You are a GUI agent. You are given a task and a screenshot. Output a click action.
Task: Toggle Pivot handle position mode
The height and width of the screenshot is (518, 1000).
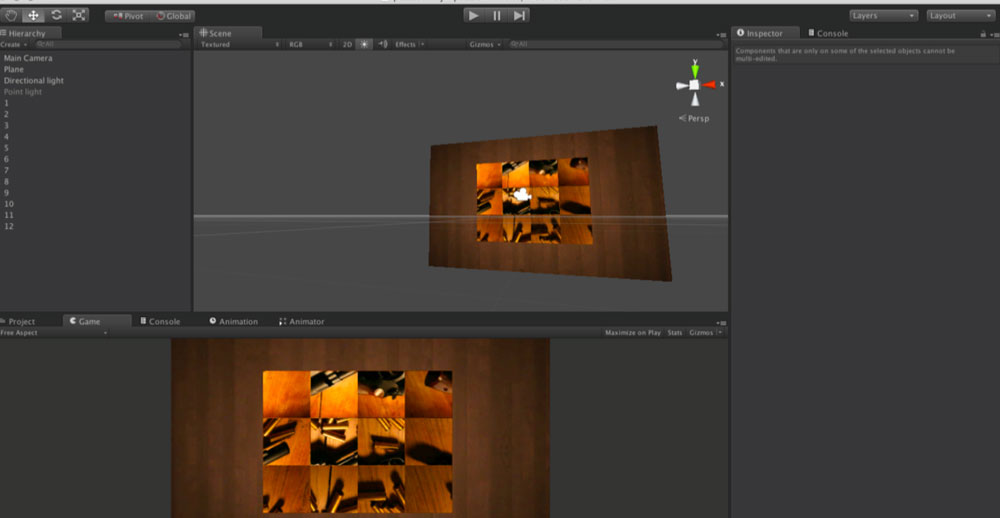[127, 16]
